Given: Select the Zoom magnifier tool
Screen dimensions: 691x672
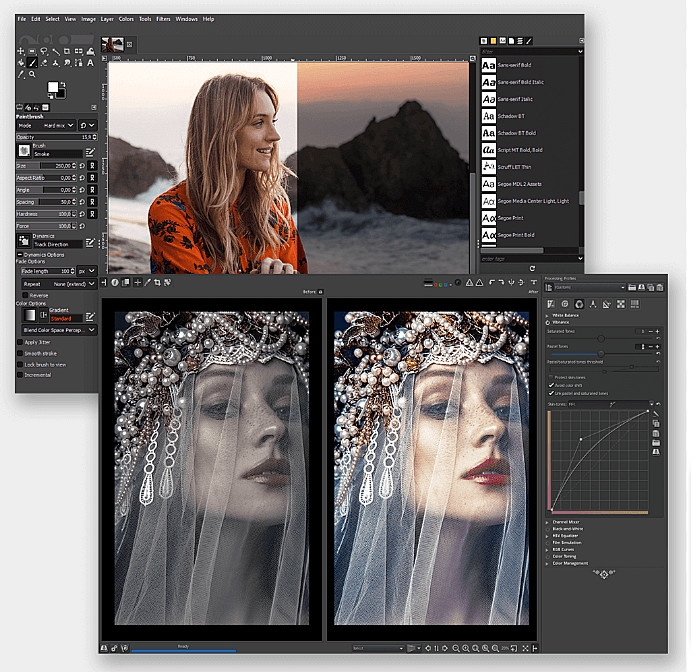Looking at the screenshot, I should click(33, 74).
